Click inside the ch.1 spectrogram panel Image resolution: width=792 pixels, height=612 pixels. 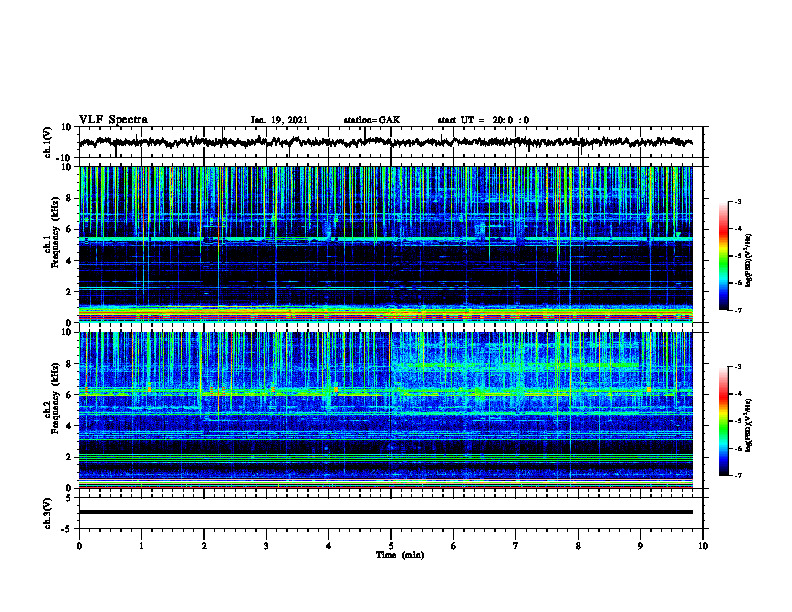pos(385,244)
